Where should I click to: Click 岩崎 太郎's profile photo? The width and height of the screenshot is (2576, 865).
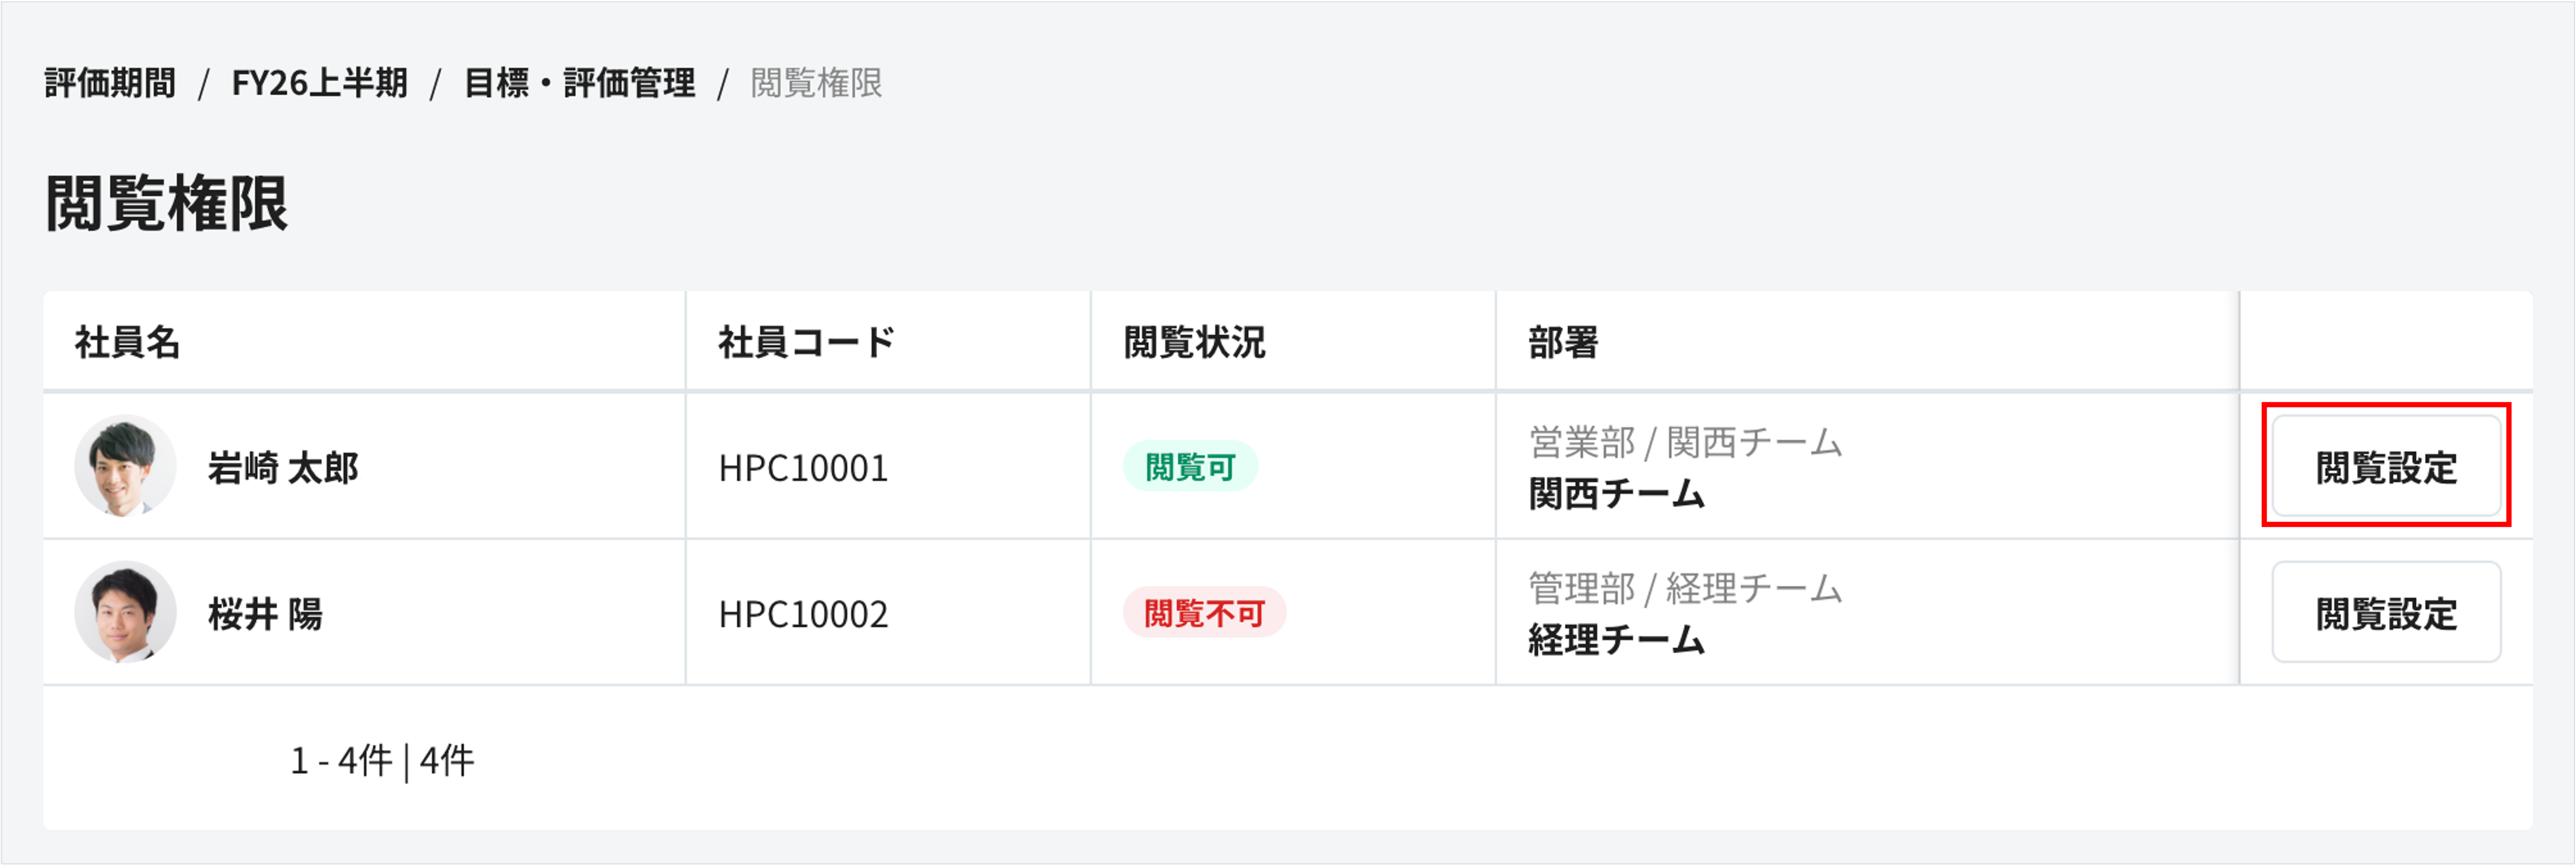click(x=124, y=467)
